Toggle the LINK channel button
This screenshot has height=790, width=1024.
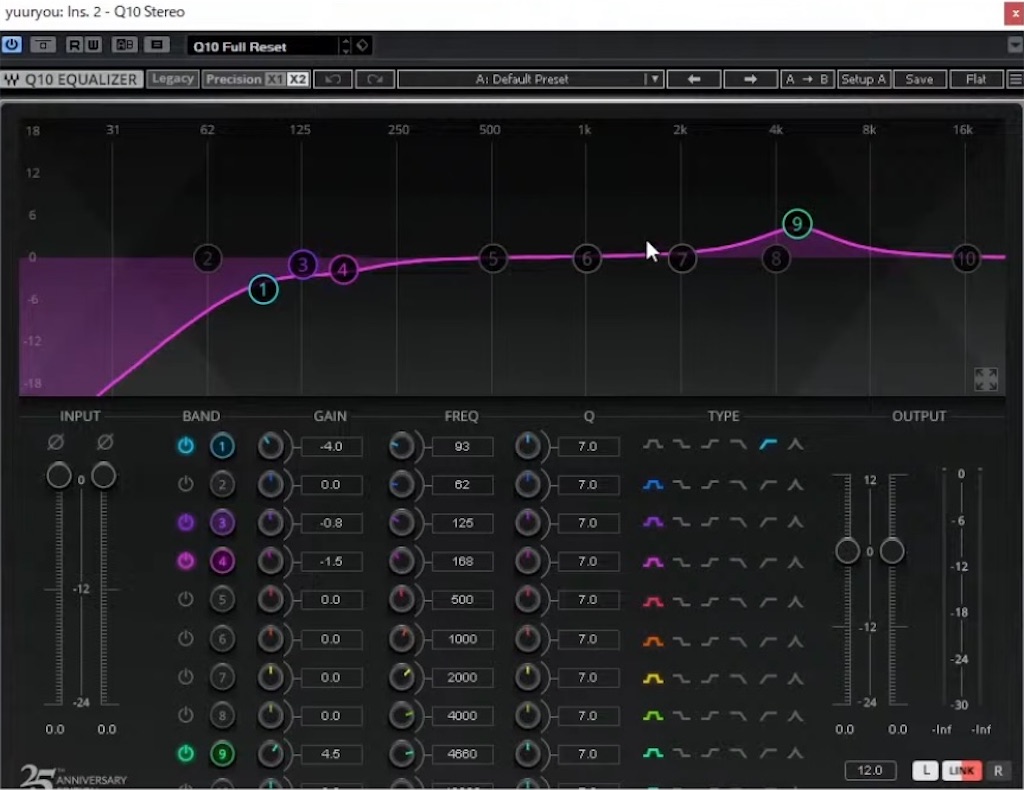[961, 770]
